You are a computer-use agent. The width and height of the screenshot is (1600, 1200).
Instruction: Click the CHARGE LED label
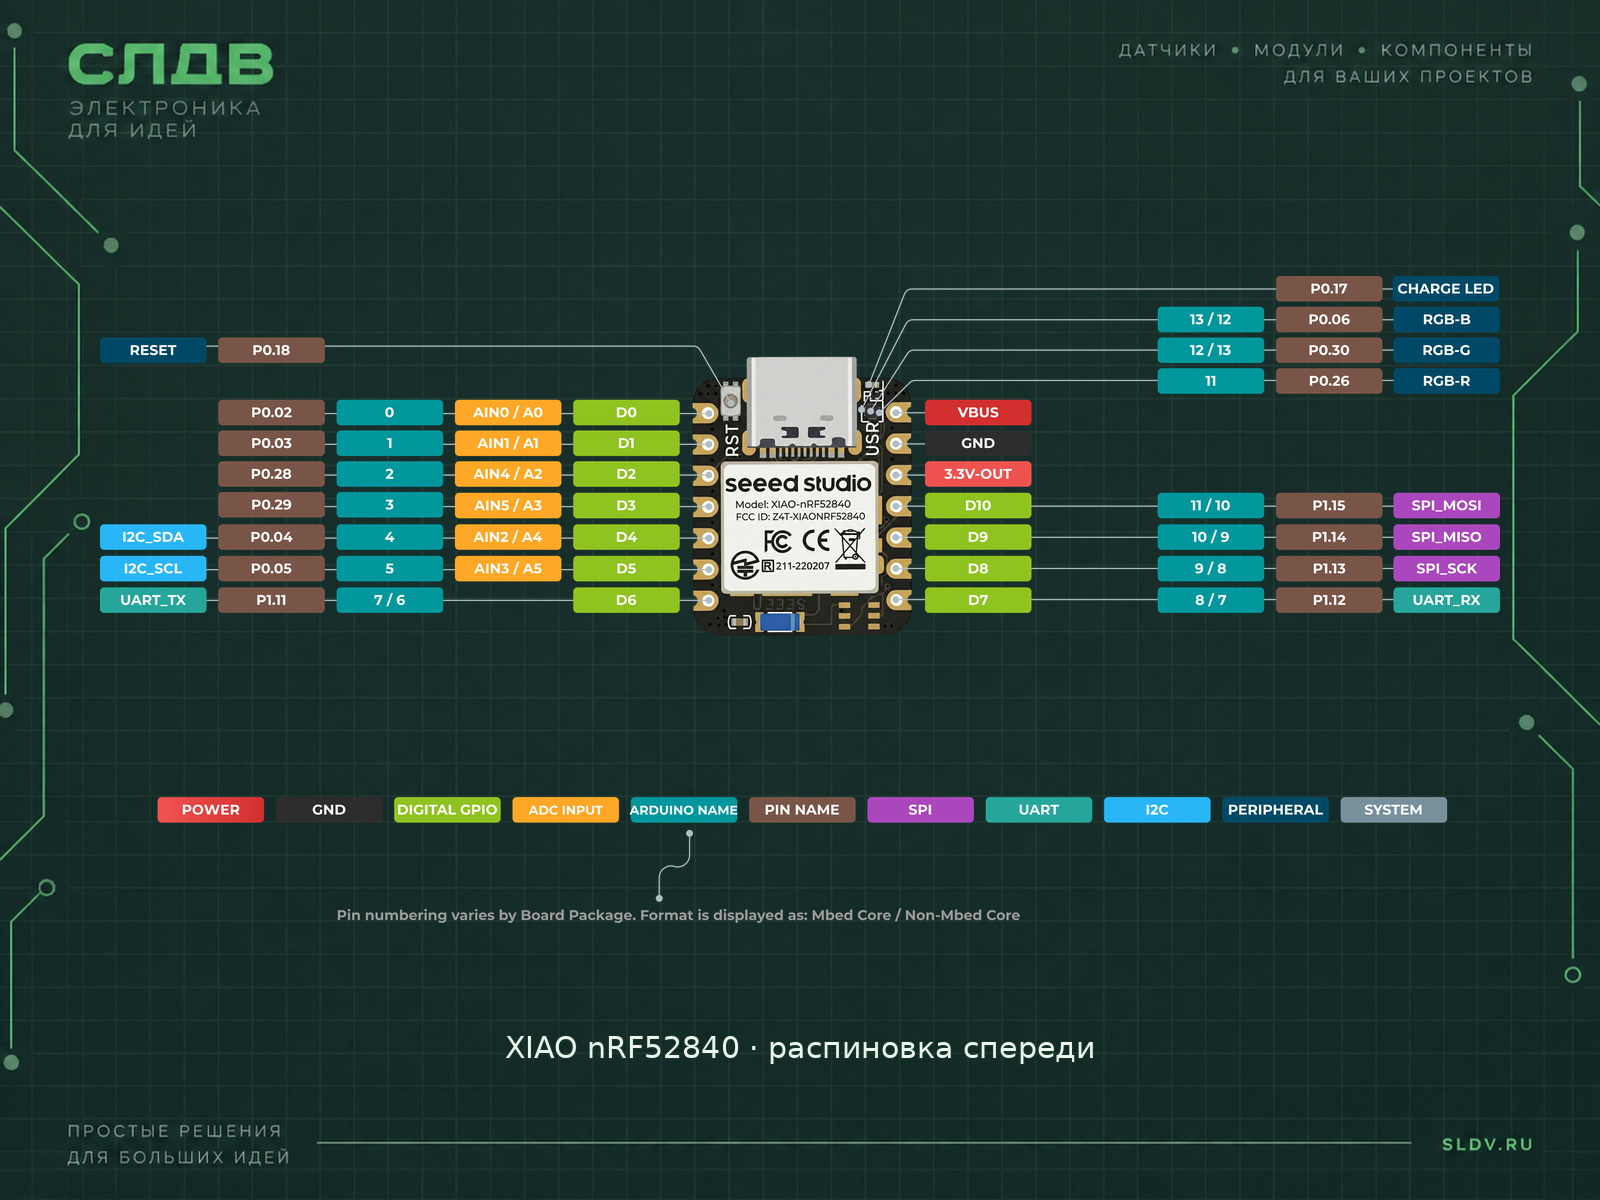[x=1446, y=289]
